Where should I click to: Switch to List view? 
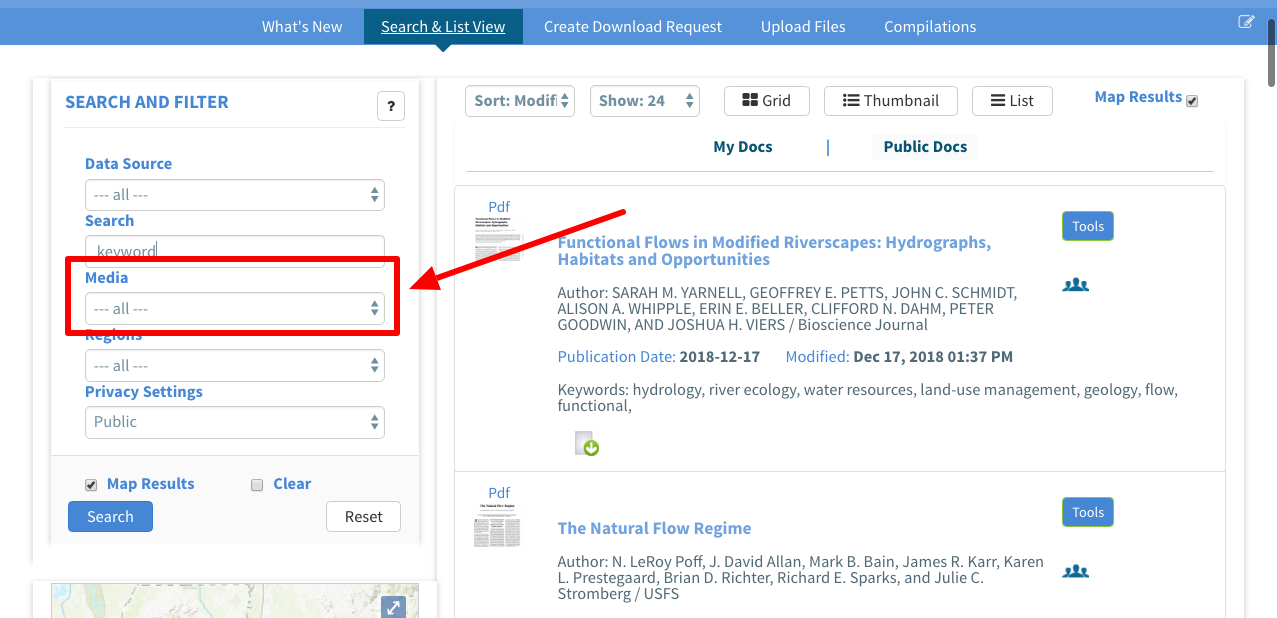click(1011, 100)
